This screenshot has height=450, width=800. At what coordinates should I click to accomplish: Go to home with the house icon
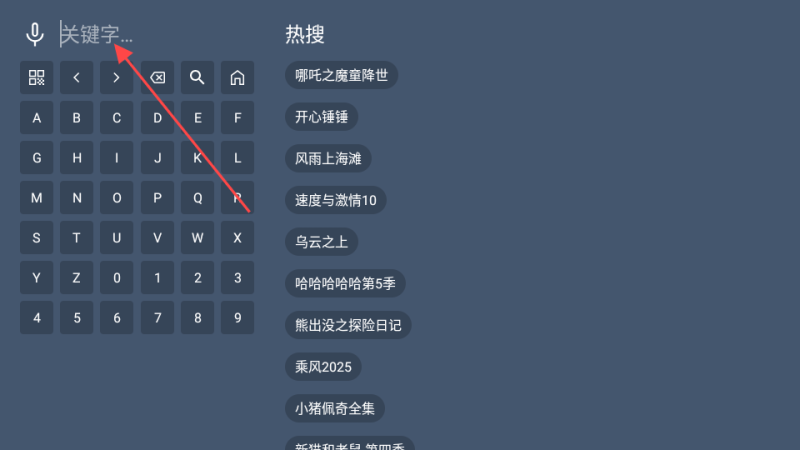[237, 78]
